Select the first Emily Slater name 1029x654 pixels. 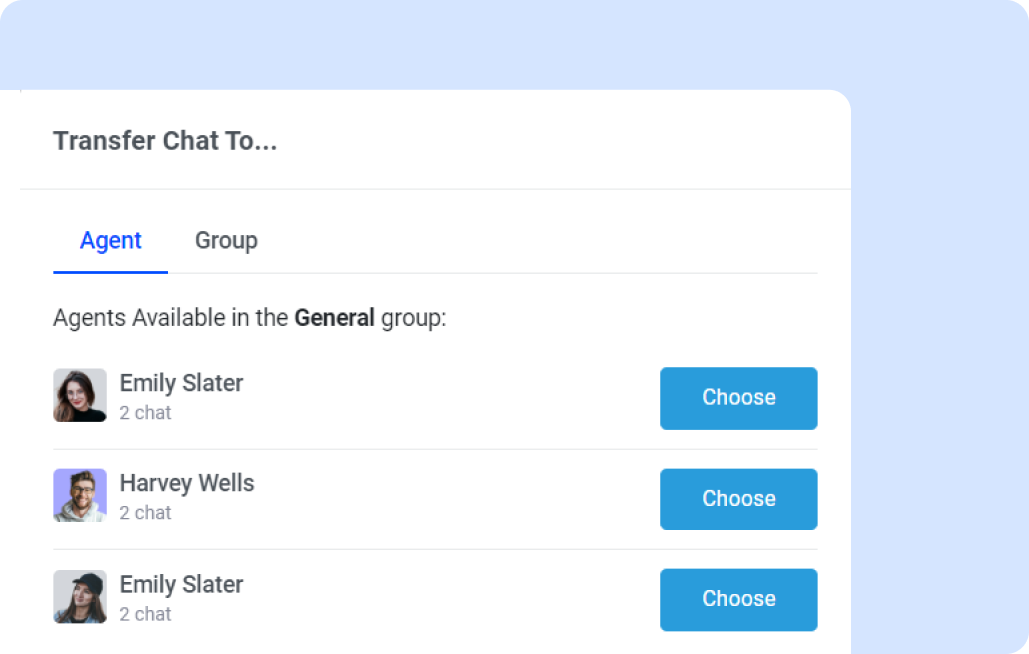pyautogui.click(x=181, y=383)
